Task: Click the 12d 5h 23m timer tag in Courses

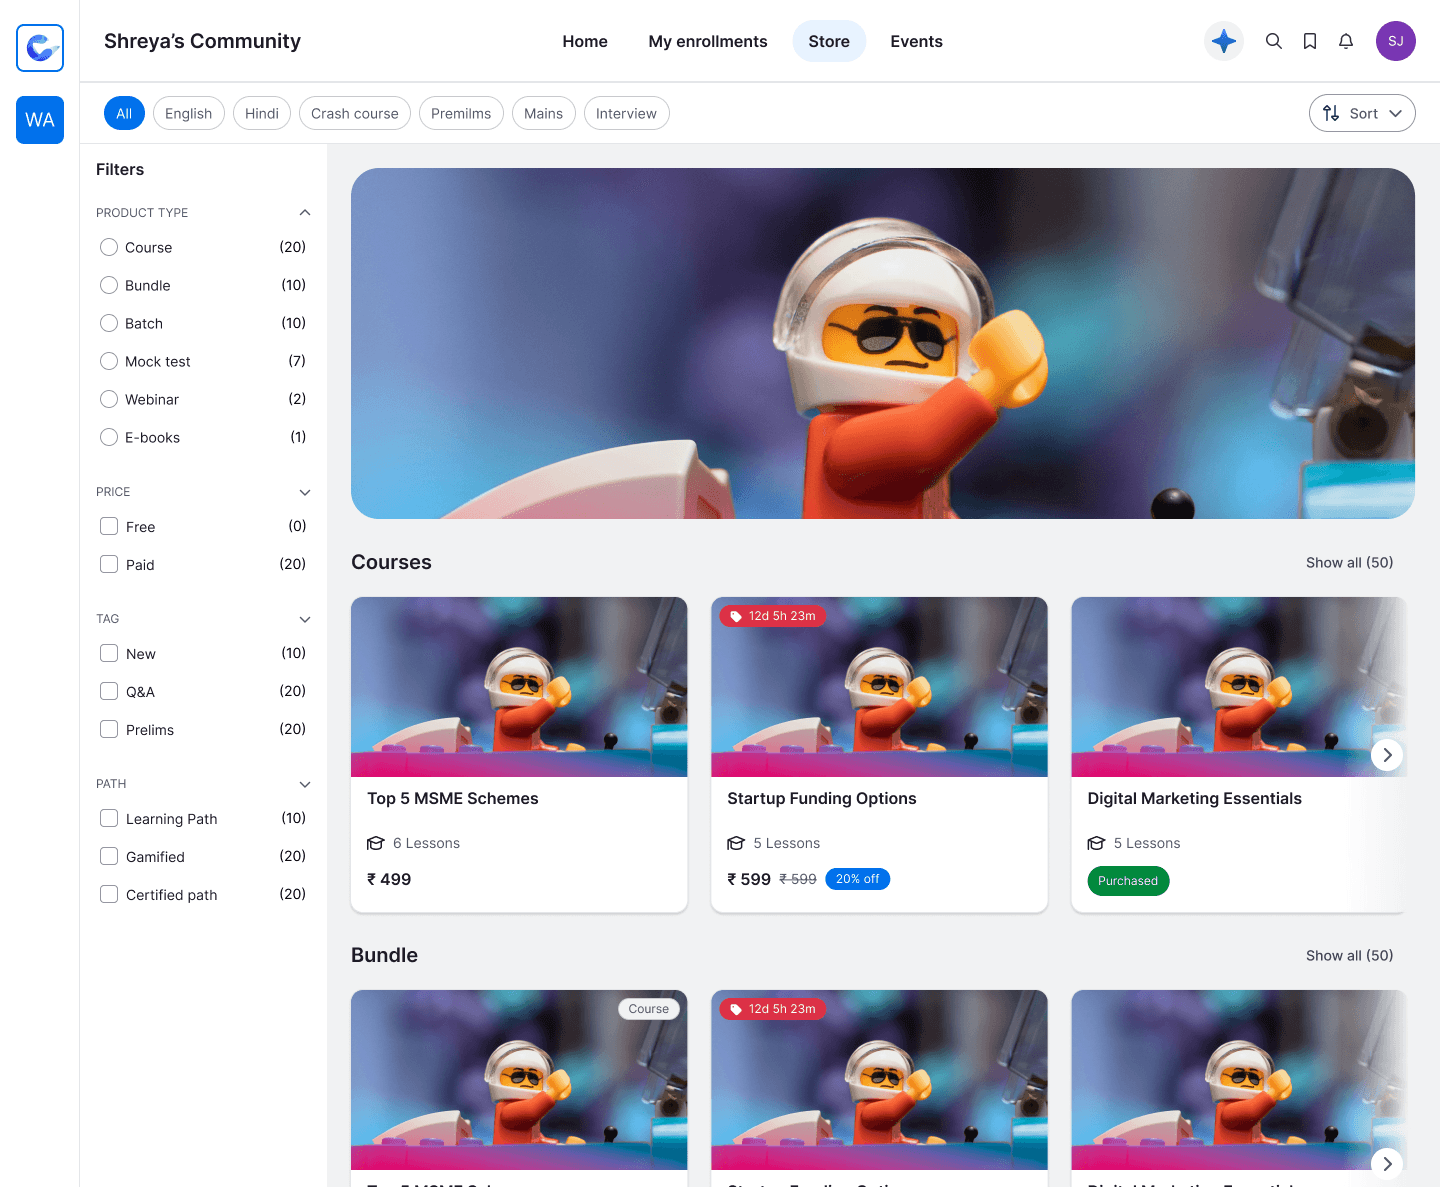Action: point(773,616)
